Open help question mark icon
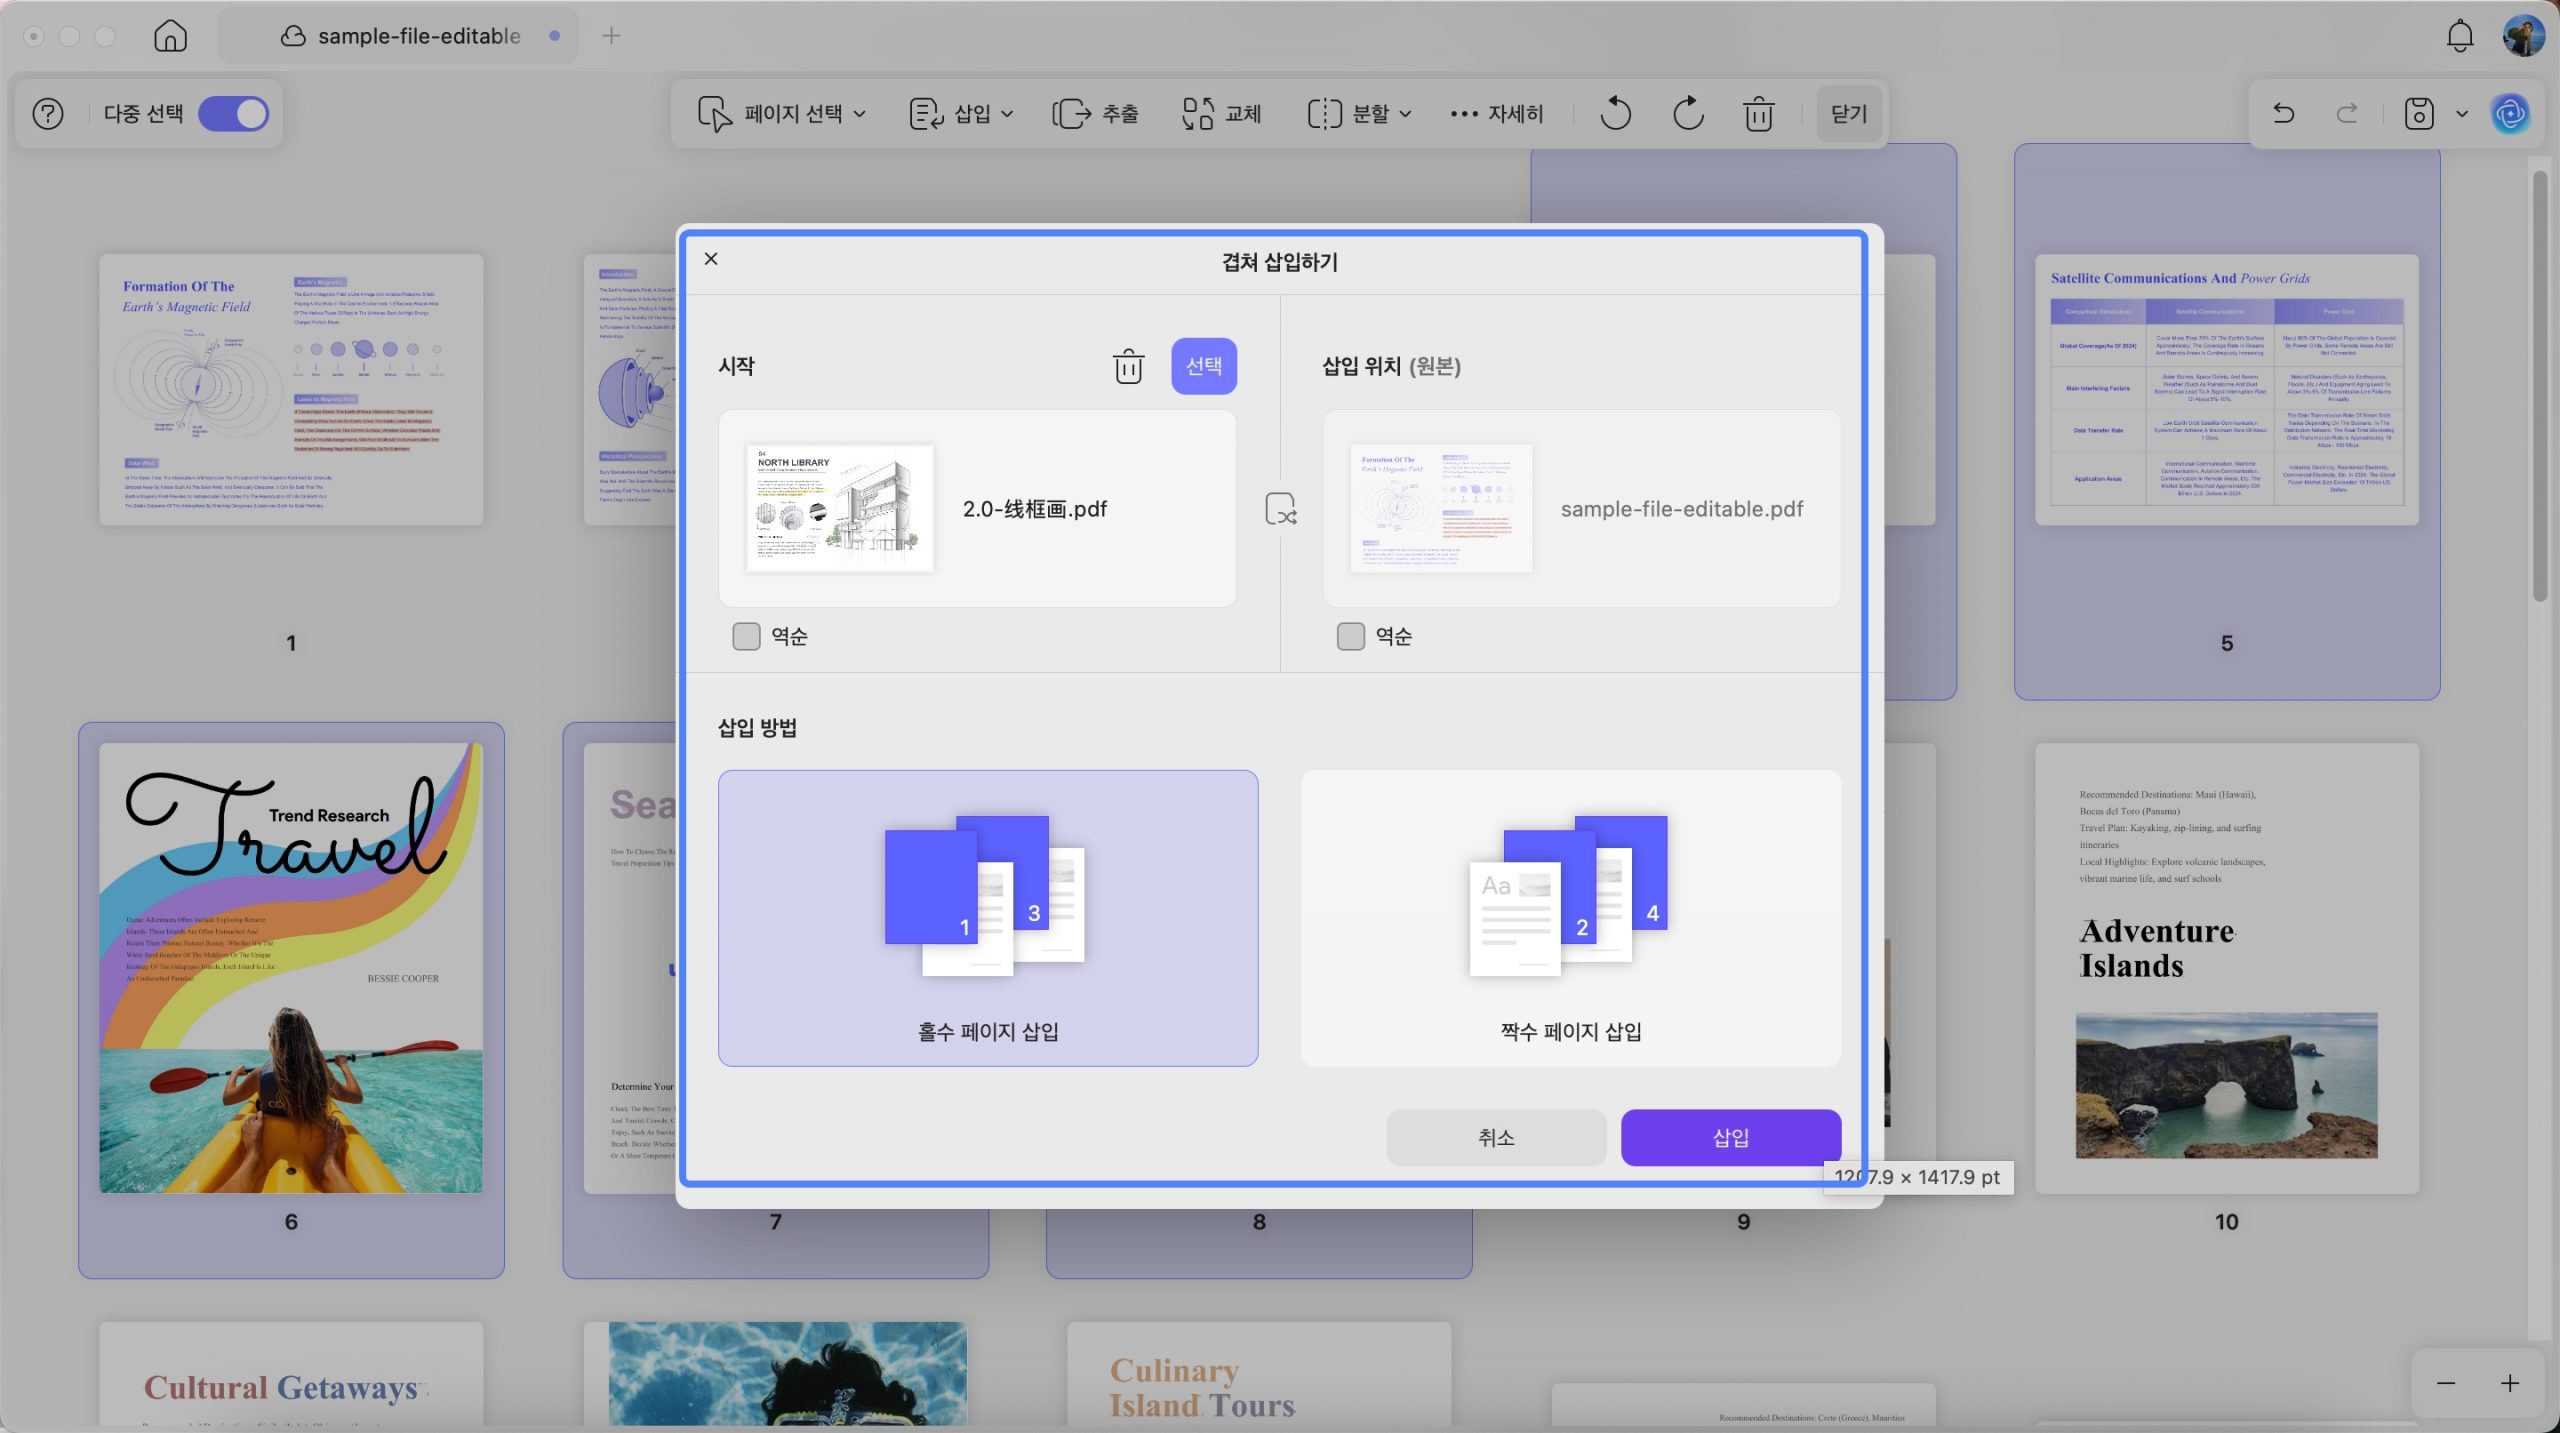This screenshot has height=1433, width=2560. point(48,114)
